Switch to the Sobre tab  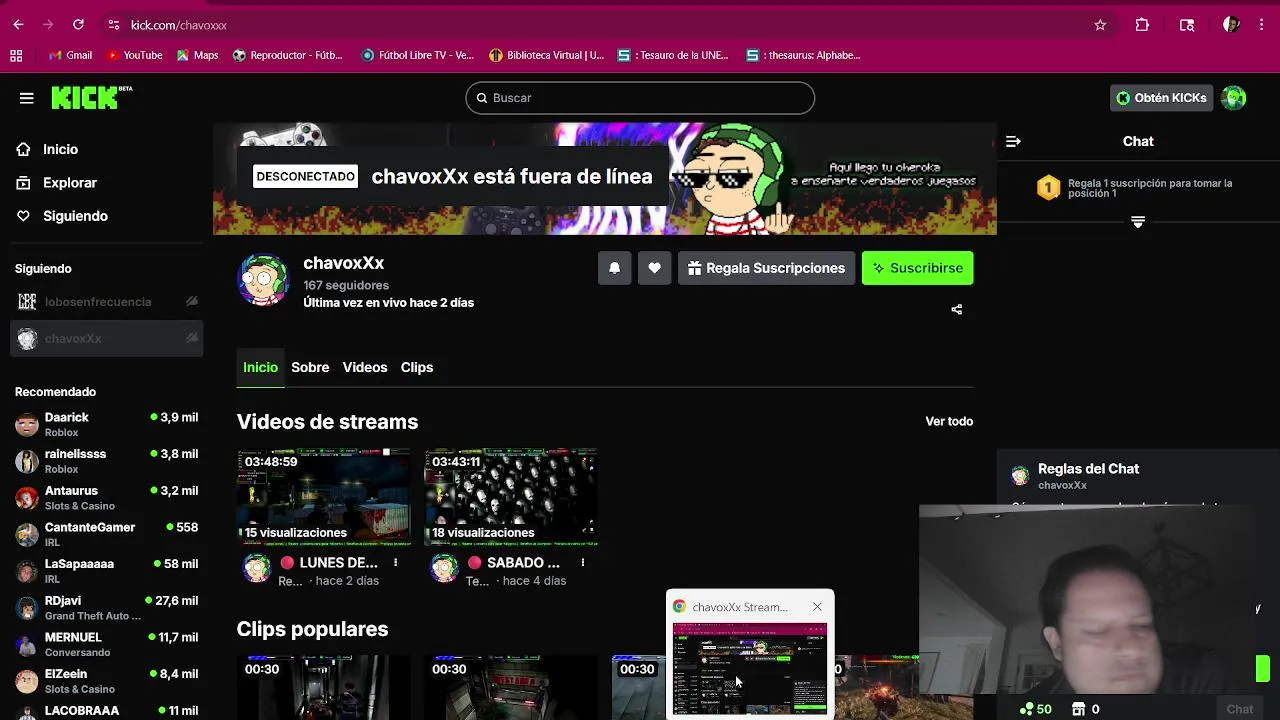(x=310, y=367)
